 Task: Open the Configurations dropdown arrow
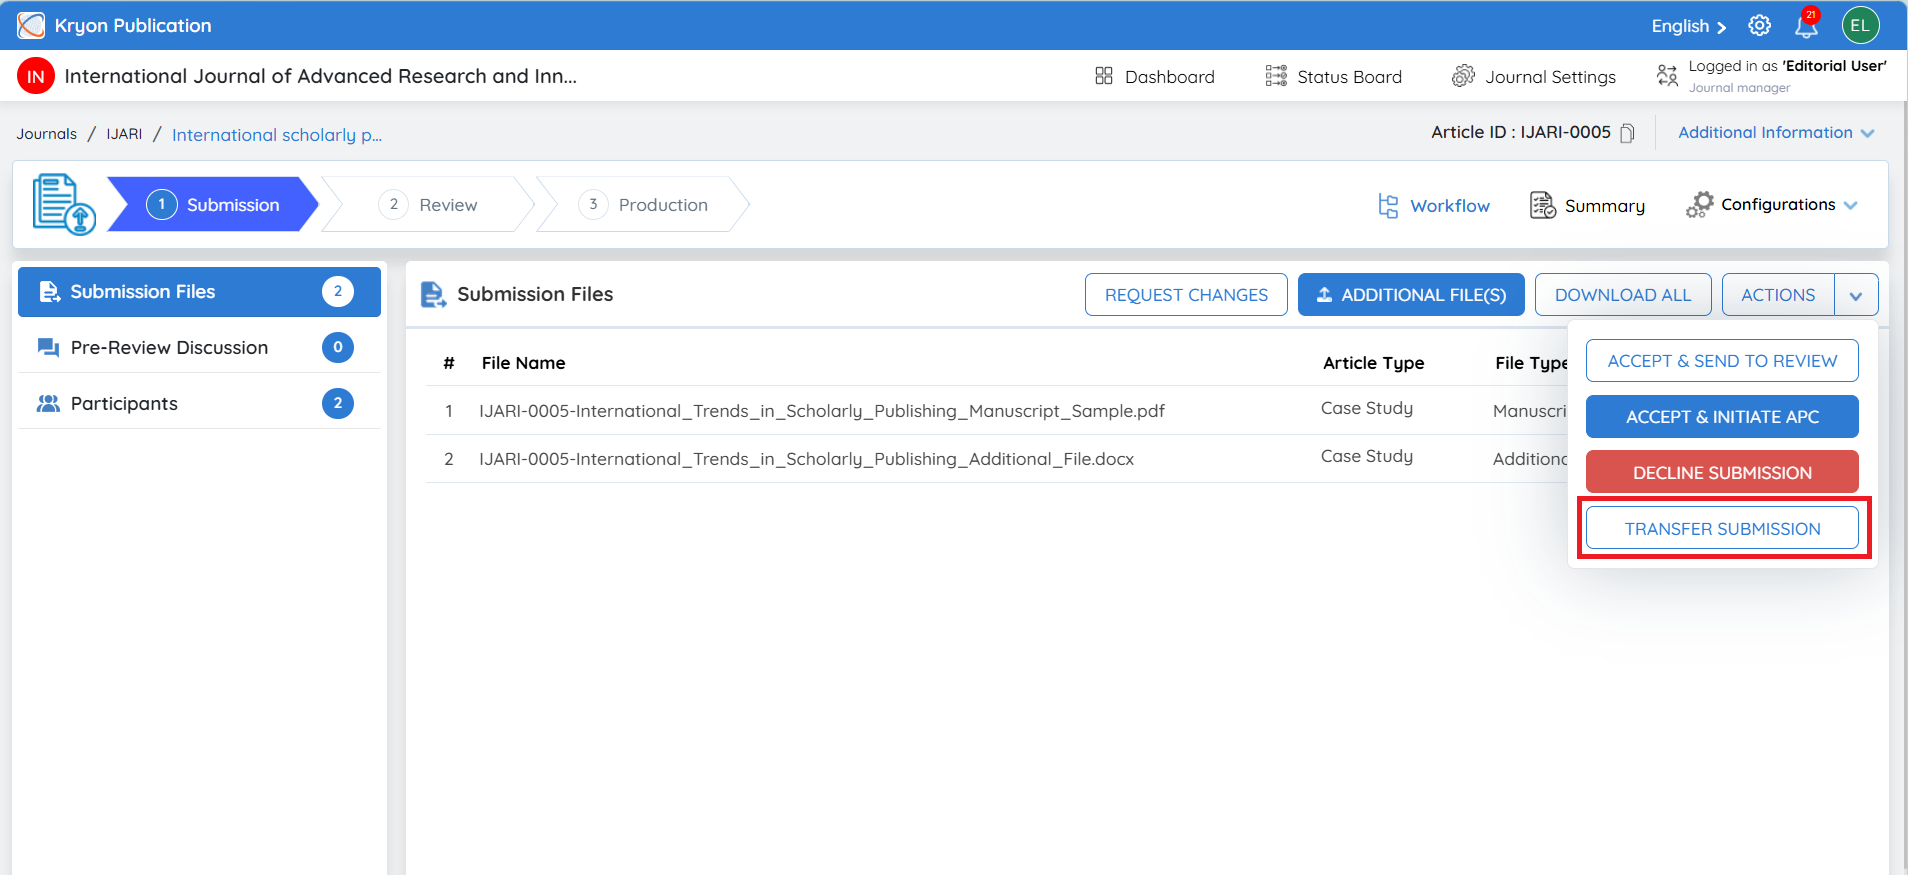click(1851, 205)
